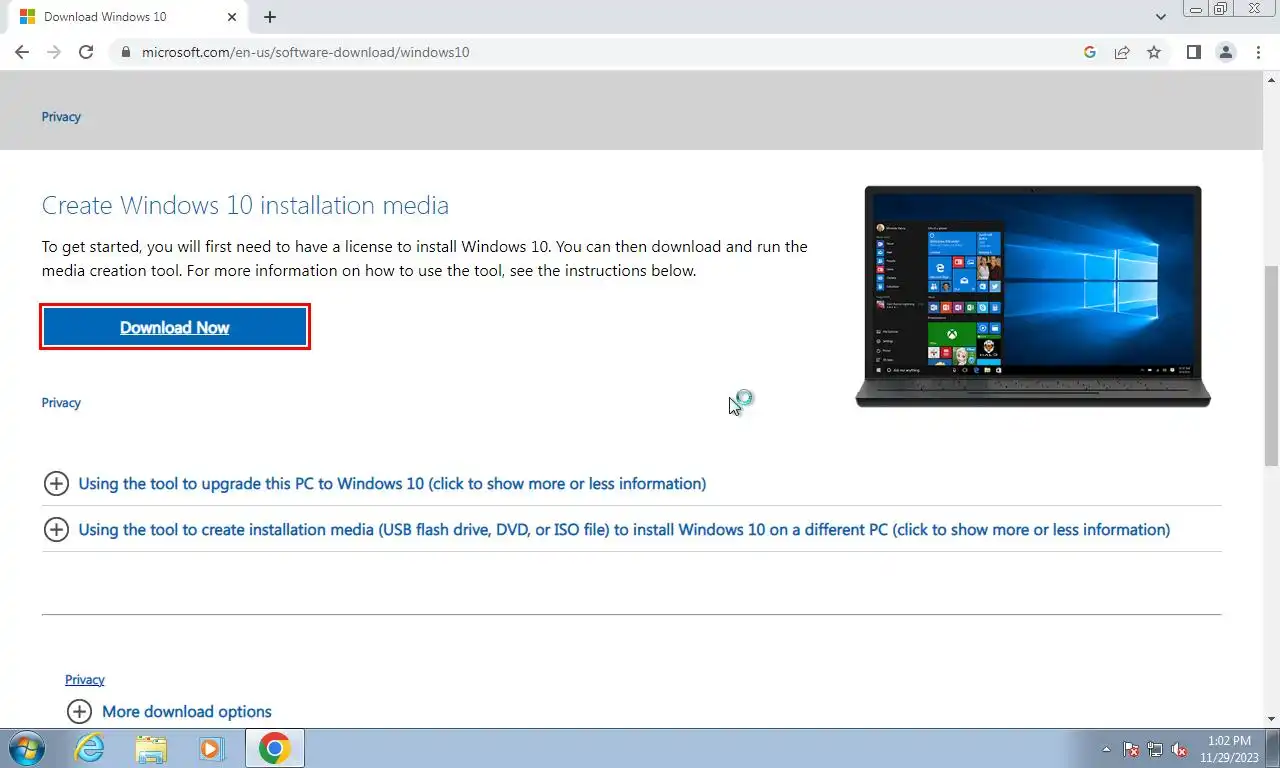Click 'Create Windows 10 installation media' heading
1280x768 pixels.
coord(245,205)
